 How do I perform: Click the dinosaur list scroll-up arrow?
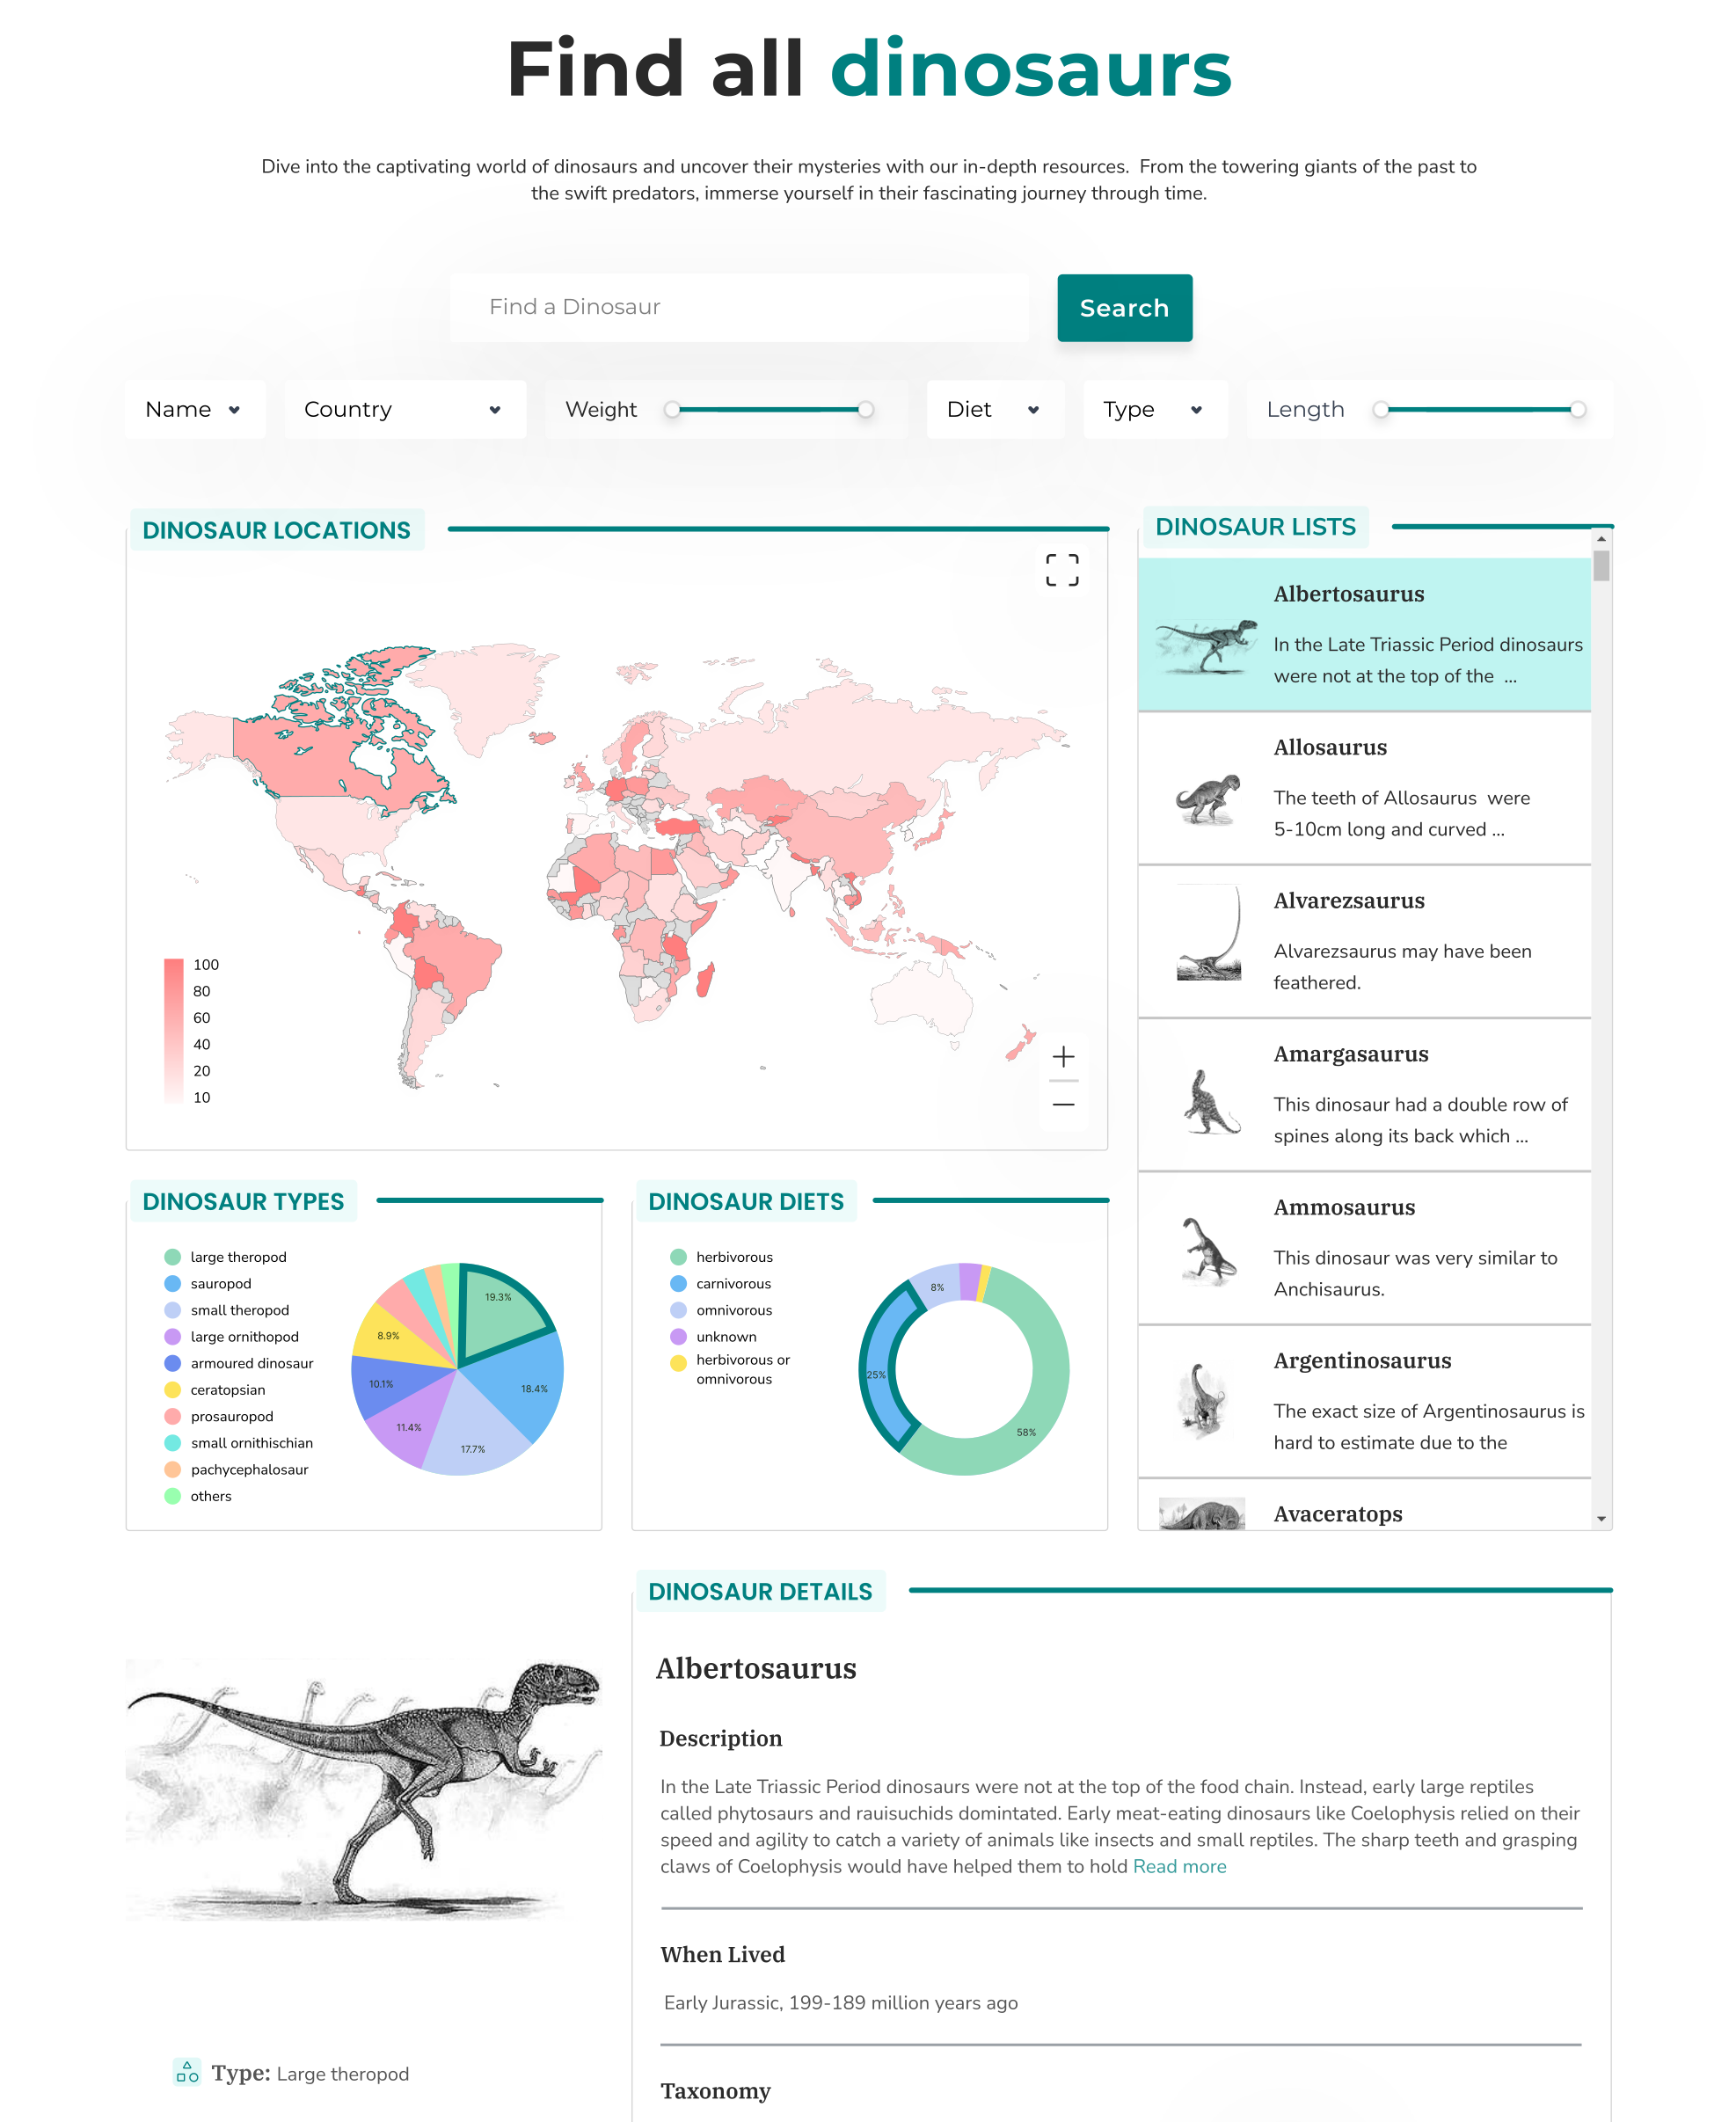click(1601, 538)
